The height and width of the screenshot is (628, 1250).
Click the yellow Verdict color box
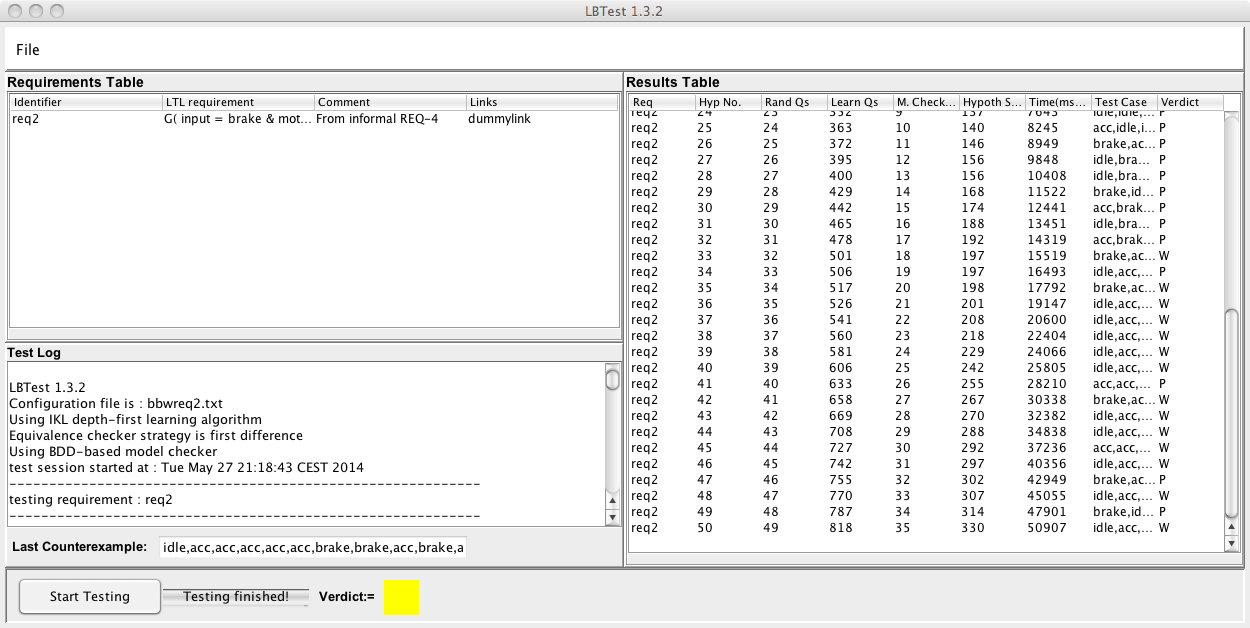(401, 597)
